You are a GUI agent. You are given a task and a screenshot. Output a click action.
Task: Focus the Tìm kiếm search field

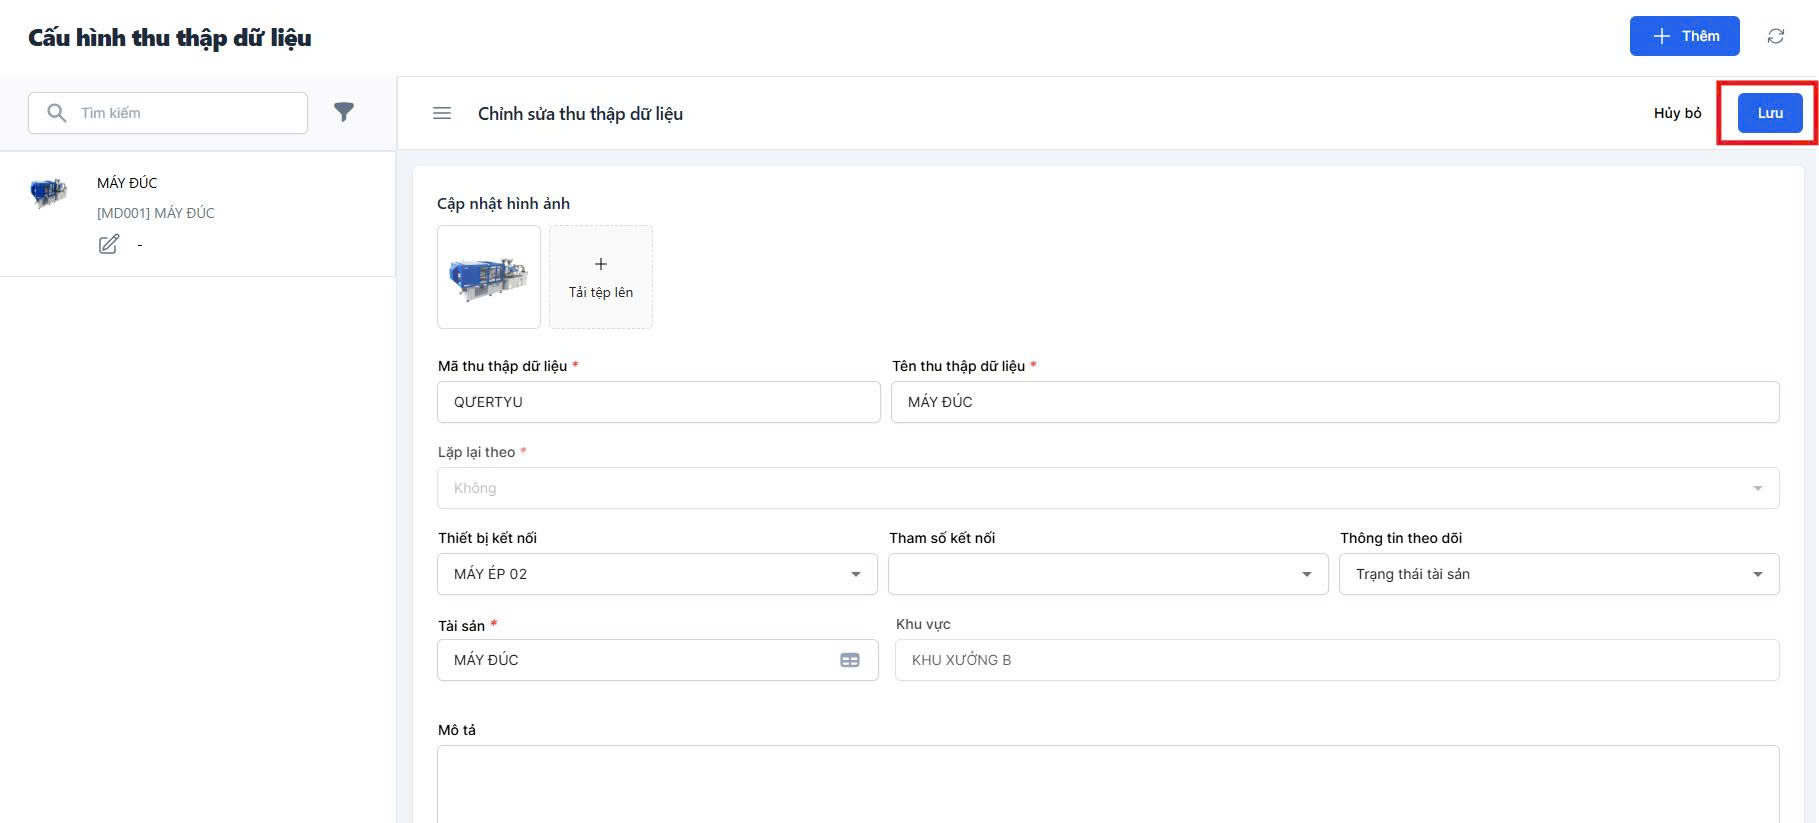(x=188, y=113)
